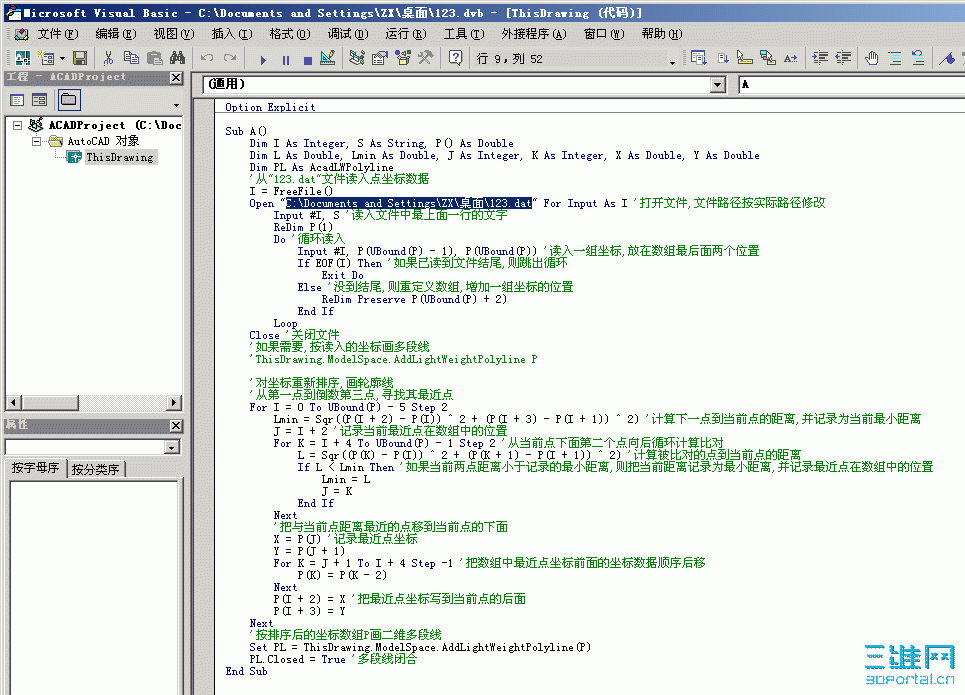Collapse the ACADProject tree node
965x695 pixels.
[x=17, y=126]
